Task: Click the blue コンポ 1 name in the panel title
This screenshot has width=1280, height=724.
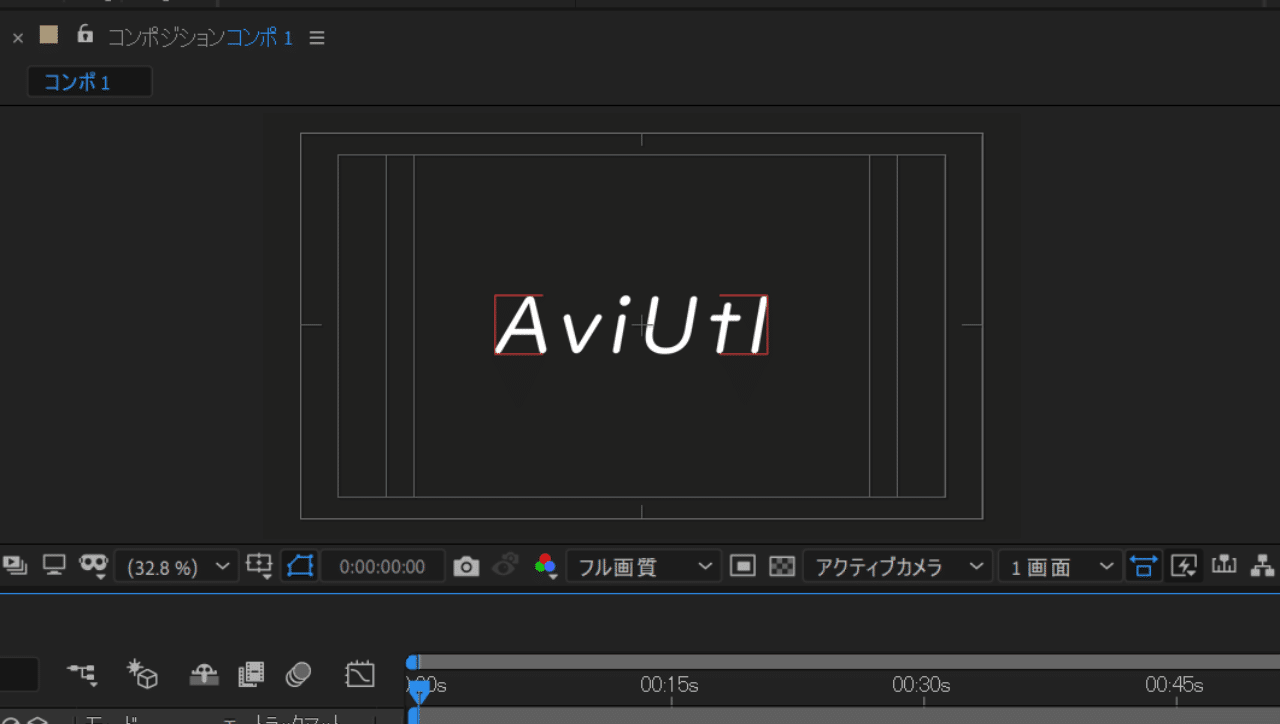Action: tap(259, 38)
